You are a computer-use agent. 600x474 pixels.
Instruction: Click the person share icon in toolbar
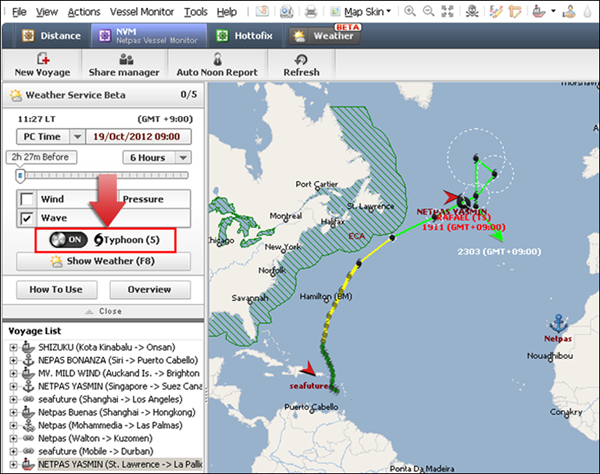tap(569, 12)
